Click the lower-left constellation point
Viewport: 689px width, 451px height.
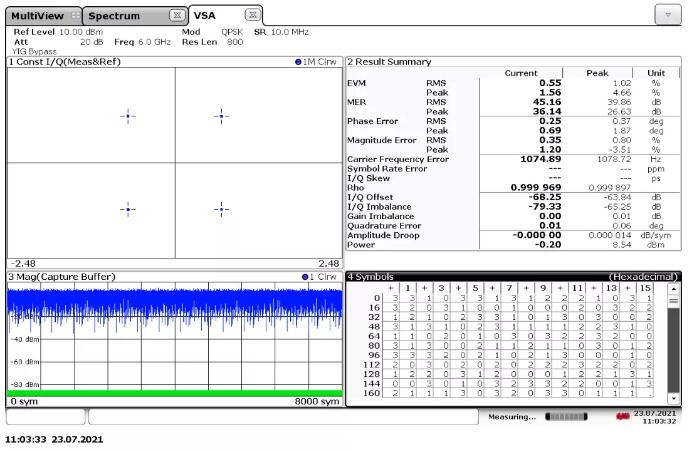tap(128, 209)
